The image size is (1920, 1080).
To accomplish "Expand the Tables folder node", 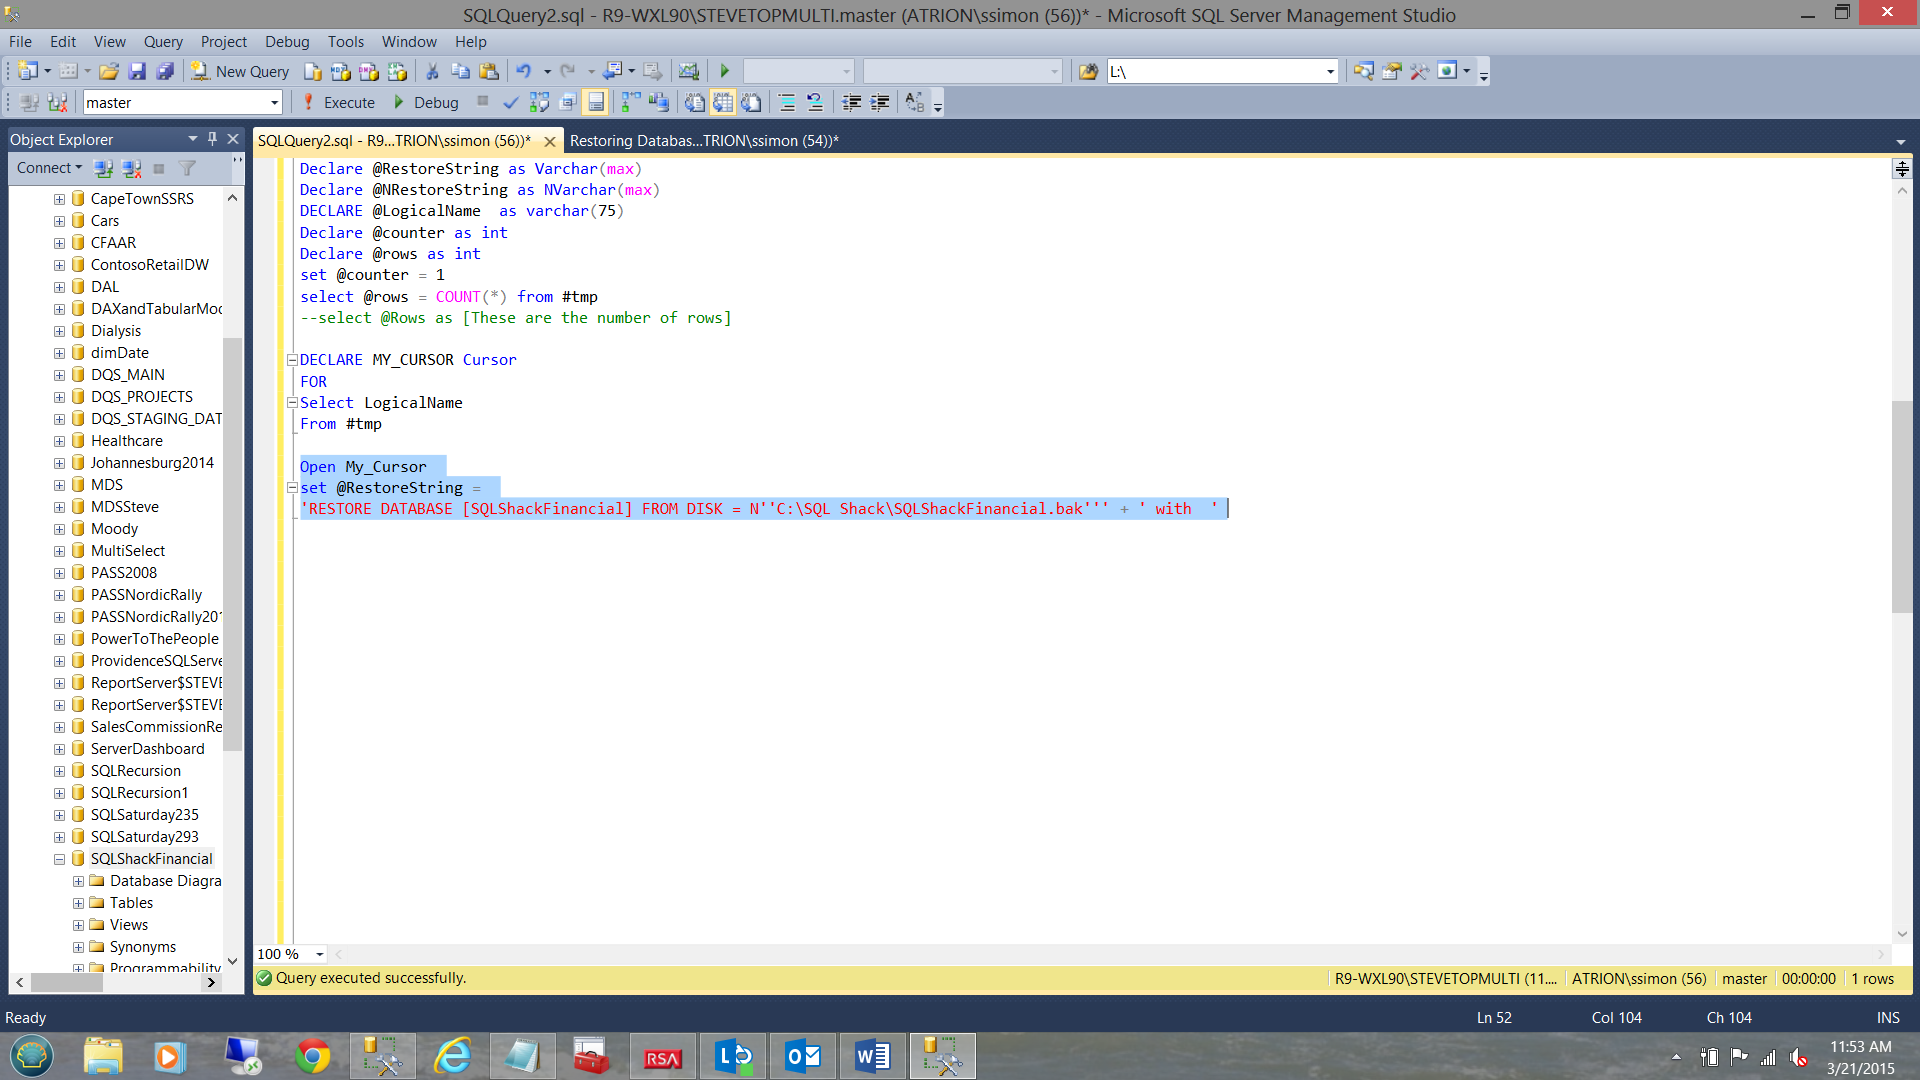I will pos(78,903).
